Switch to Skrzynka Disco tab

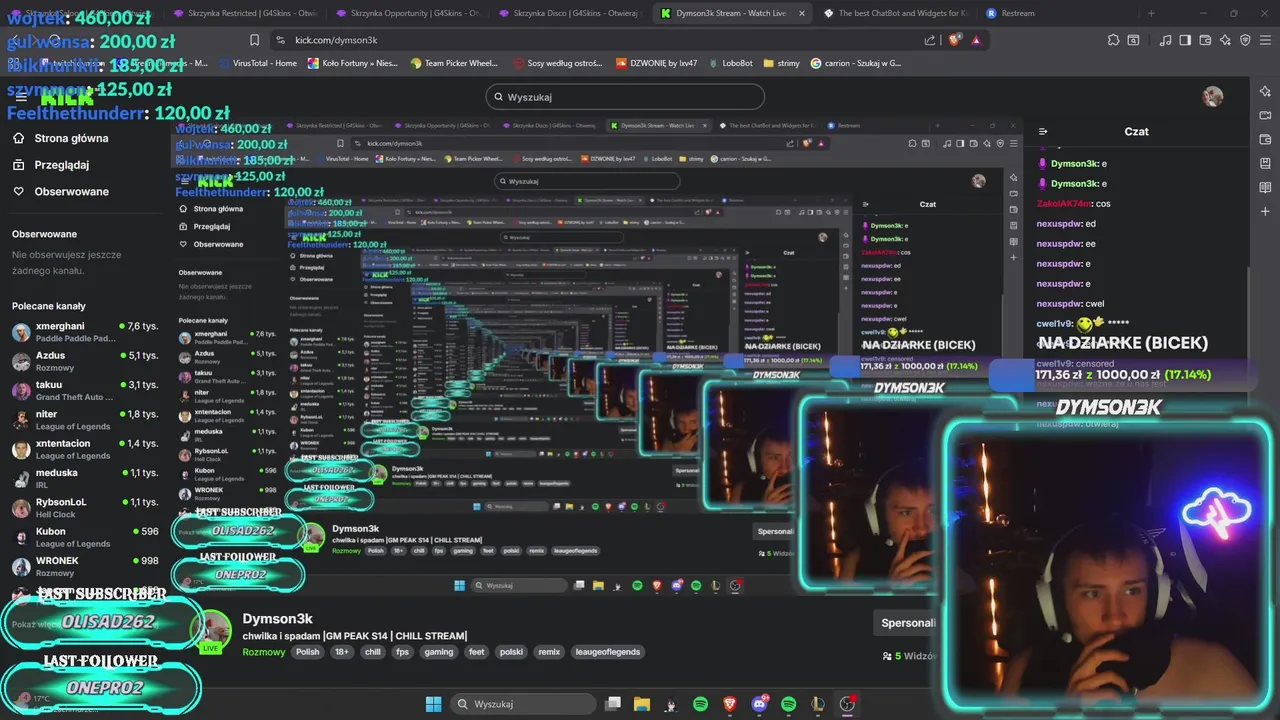570,13
